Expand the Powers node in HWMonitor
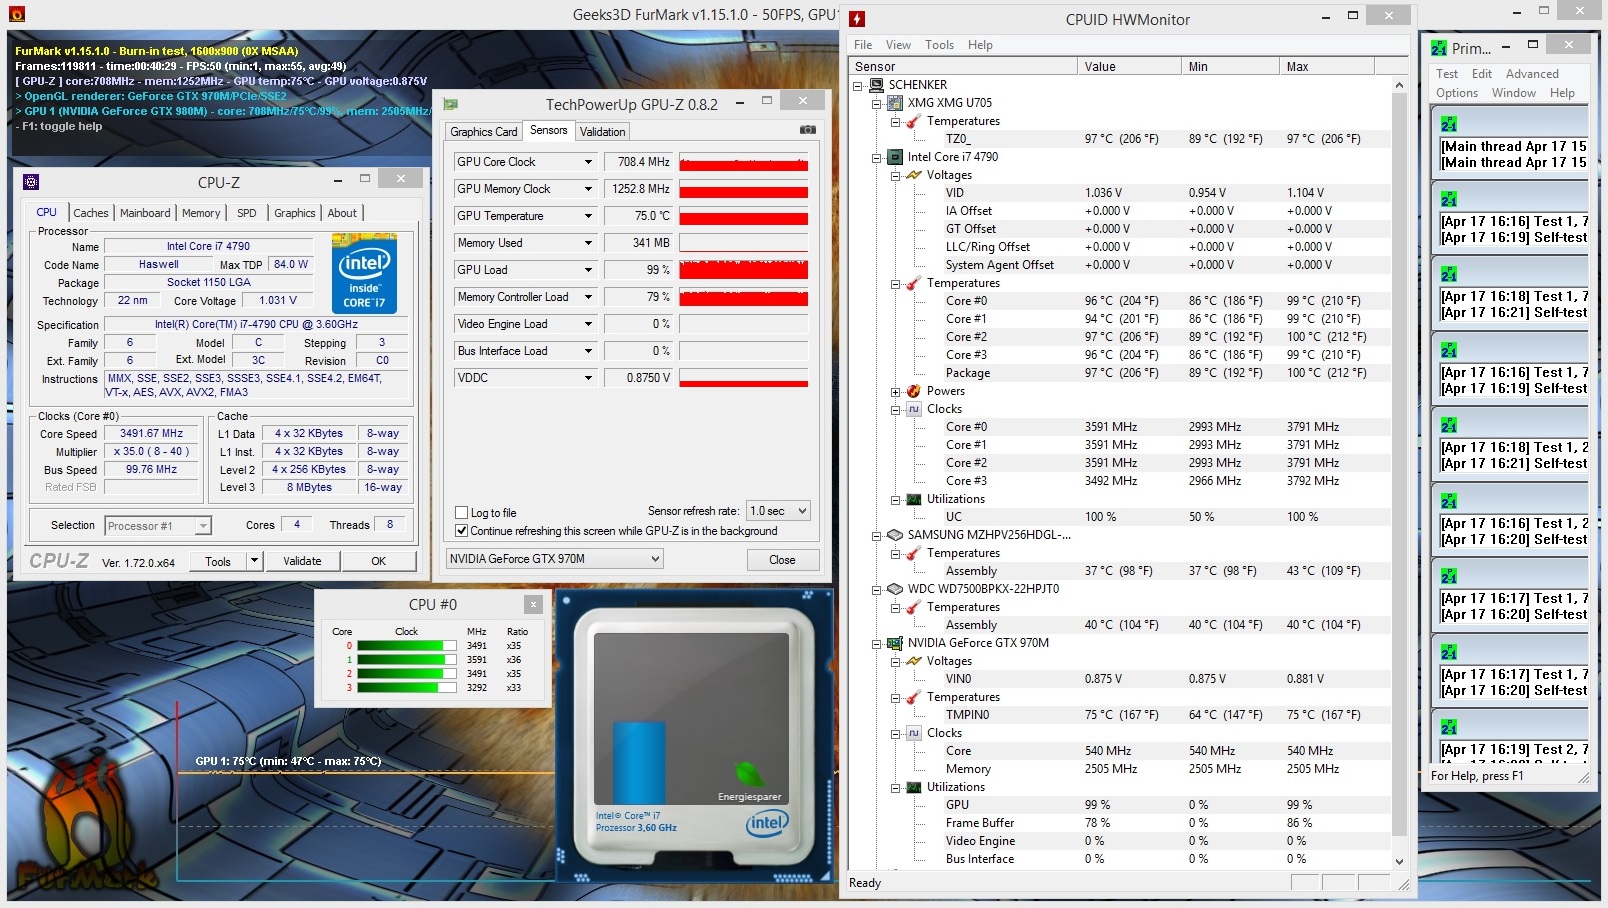Image resolution: width=1608 pixels, height=908 pixels. point(896,391)
